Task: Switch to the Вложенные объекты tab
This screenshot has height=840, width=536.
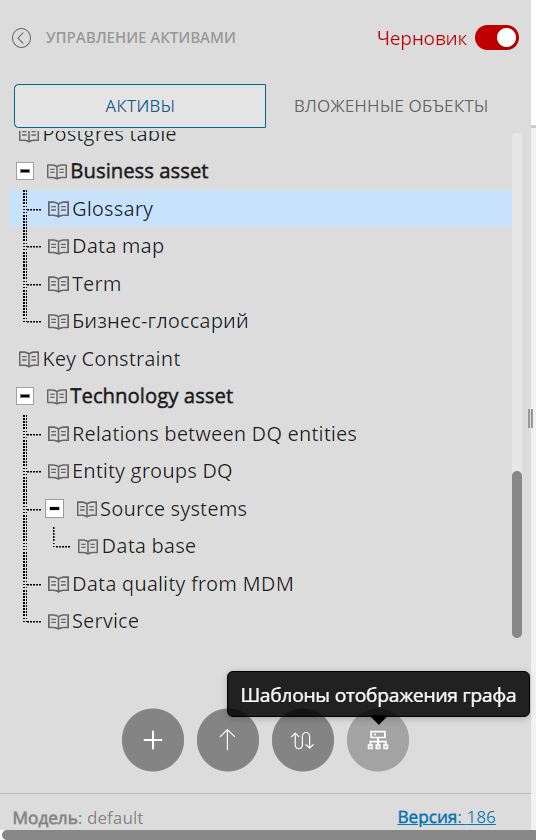Action: [x=391, y=106]
